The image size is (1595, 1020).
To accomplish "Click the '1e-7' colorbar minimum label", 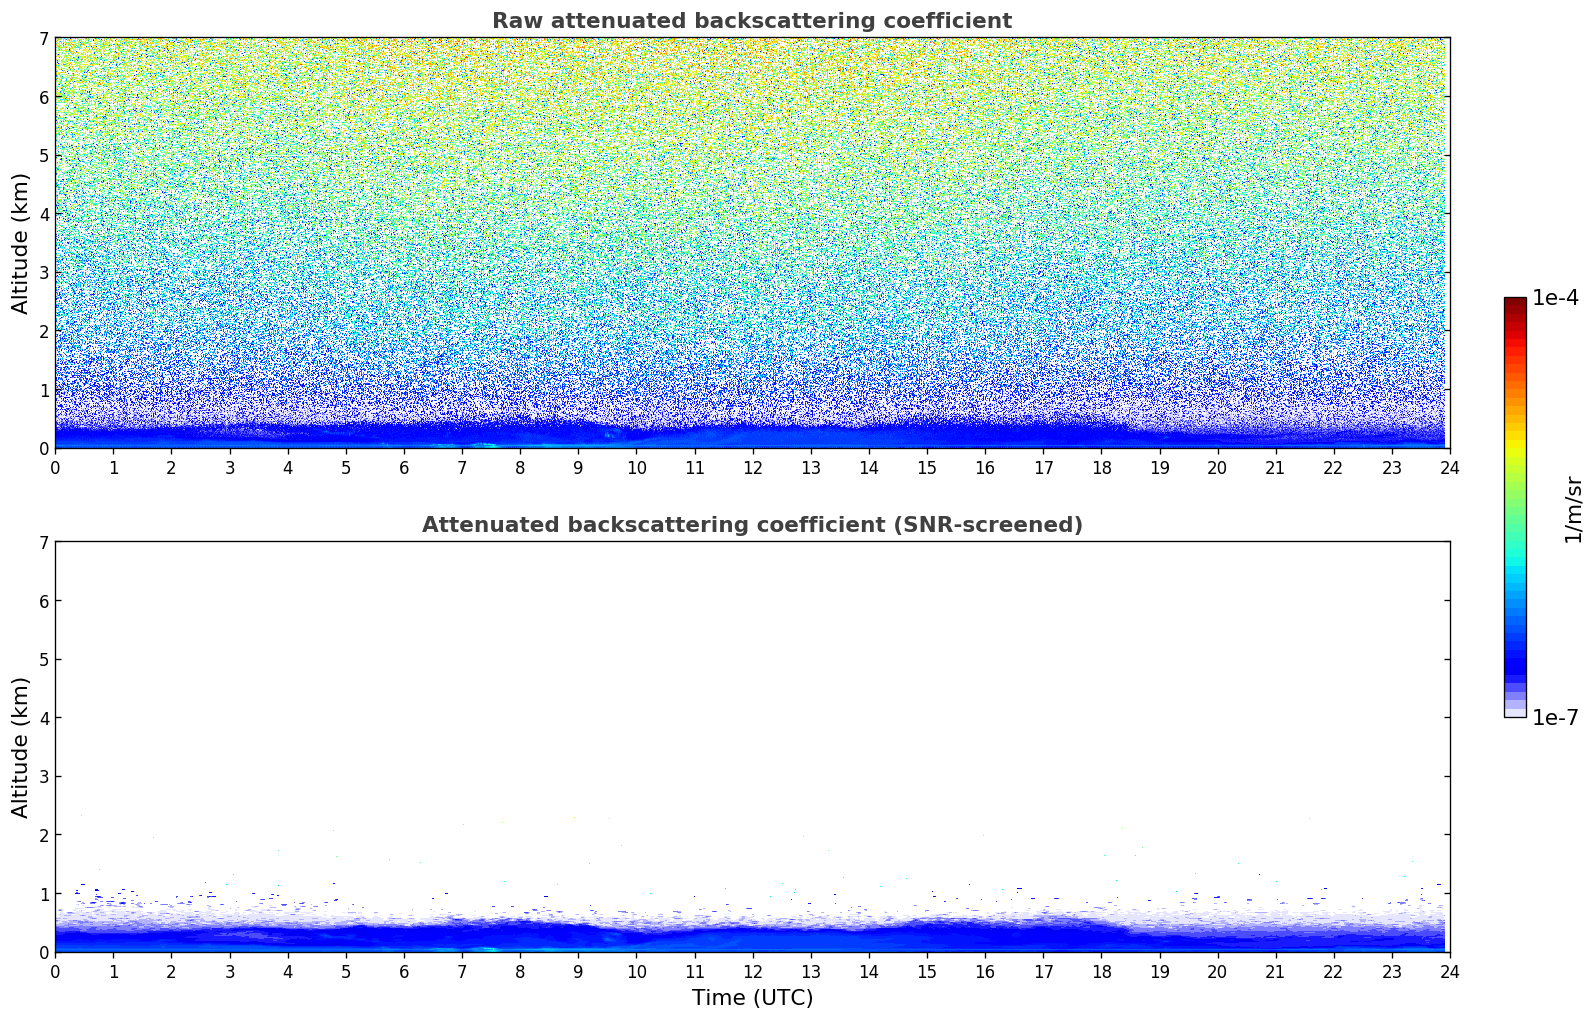I will [1556, 718].
